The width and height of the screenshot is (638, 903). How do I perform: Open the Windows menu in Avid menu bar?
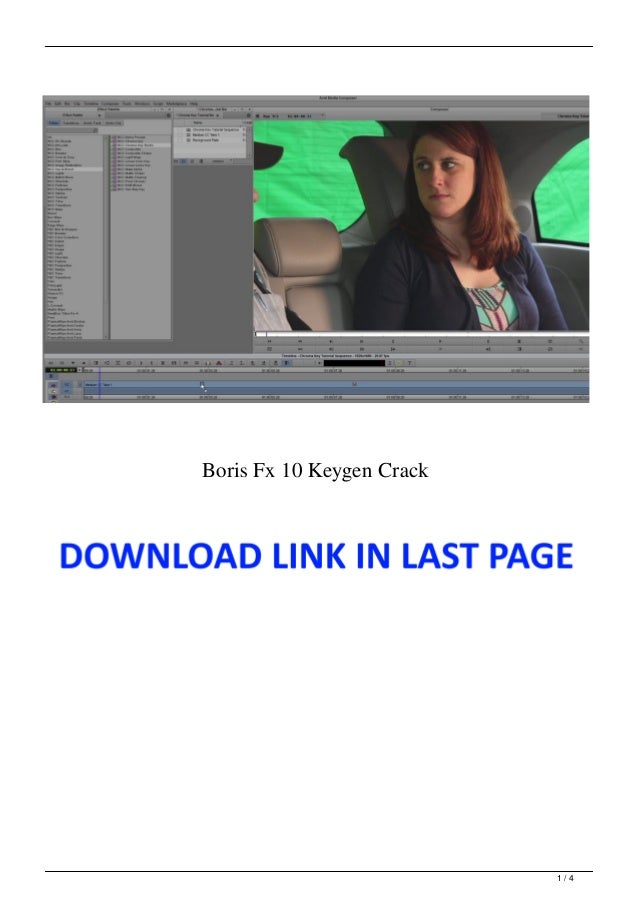click(142, 104)
